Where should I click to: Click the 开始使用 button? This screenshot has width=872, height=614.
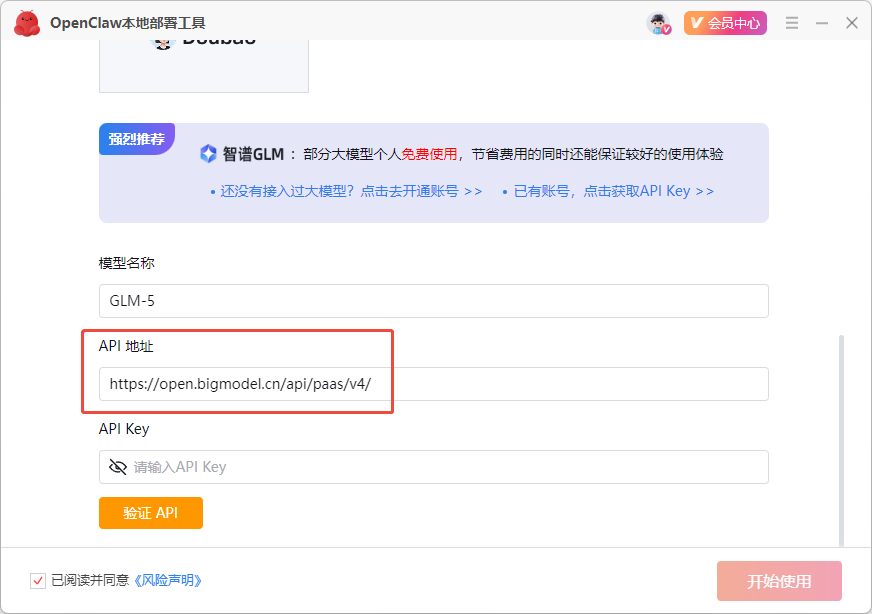[x=779, y=580]
